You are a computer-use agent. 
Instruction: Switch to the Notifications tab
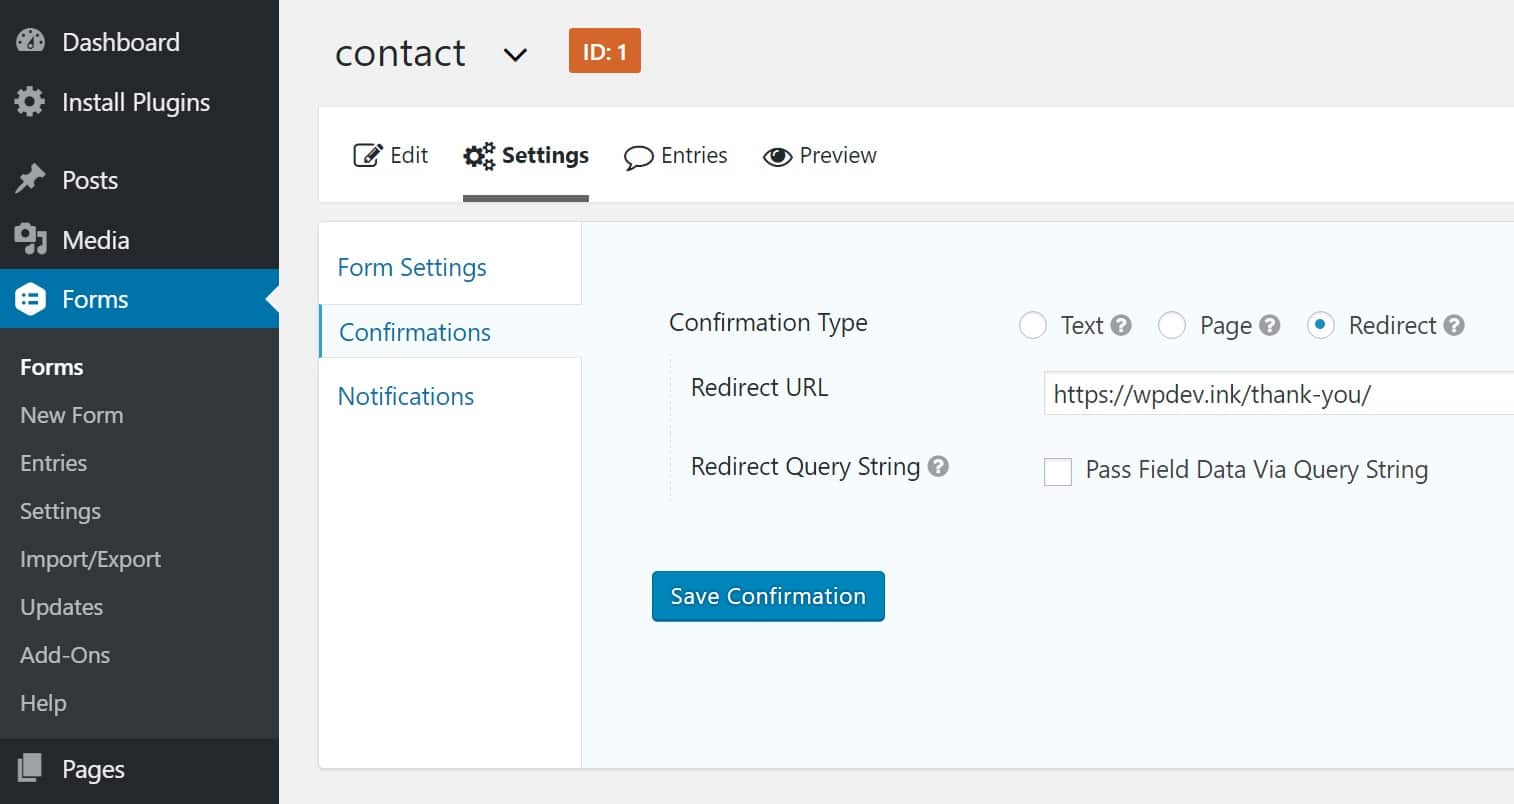tap(405, 396)
